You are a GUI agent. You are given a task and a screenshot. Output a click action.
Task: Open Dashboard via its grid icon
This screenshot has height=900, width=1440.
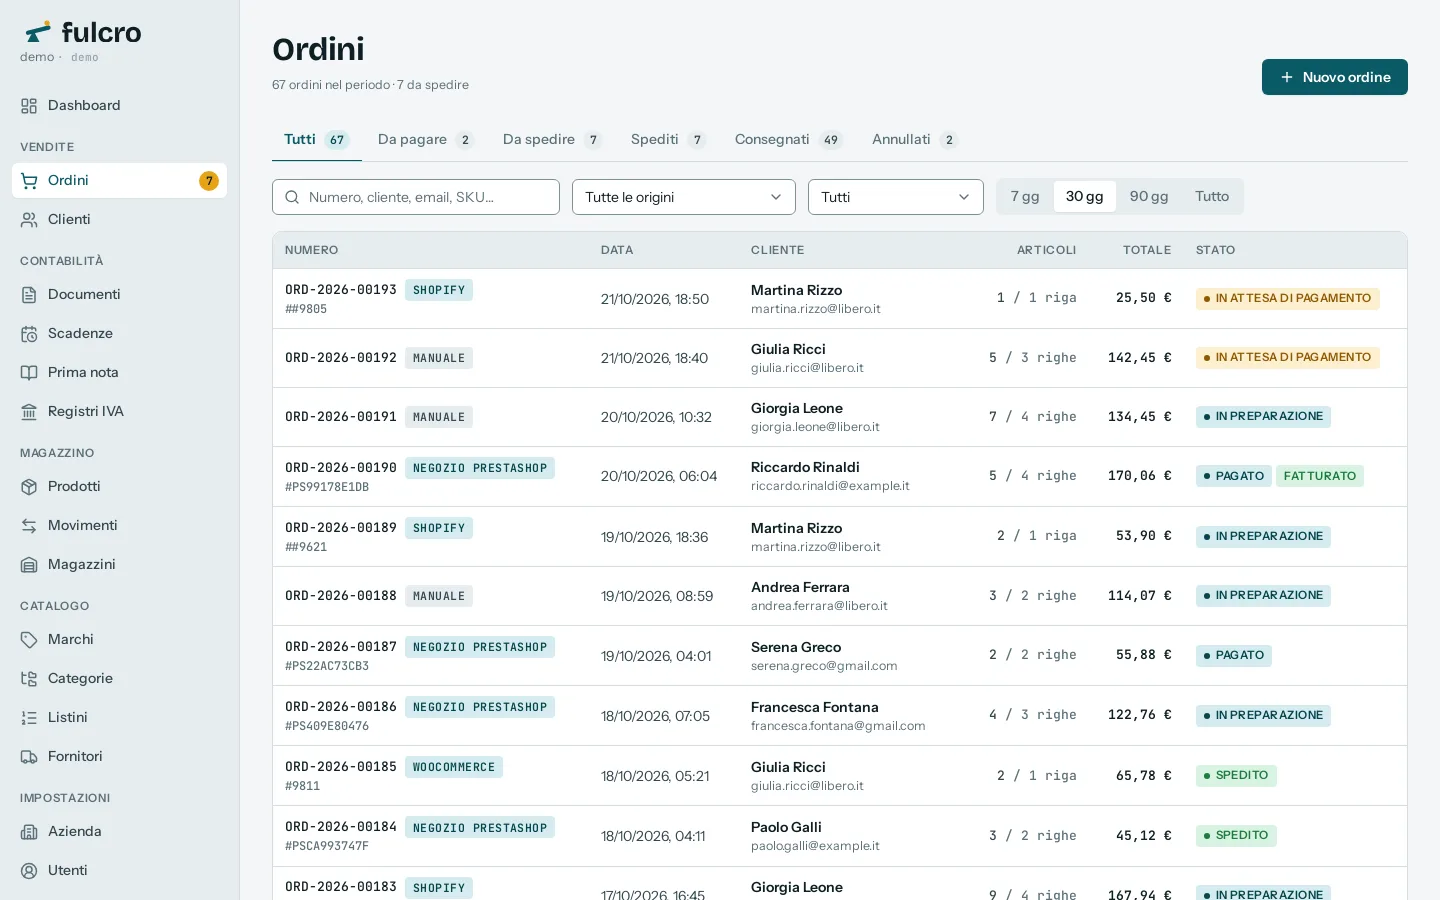coord(29,106)
